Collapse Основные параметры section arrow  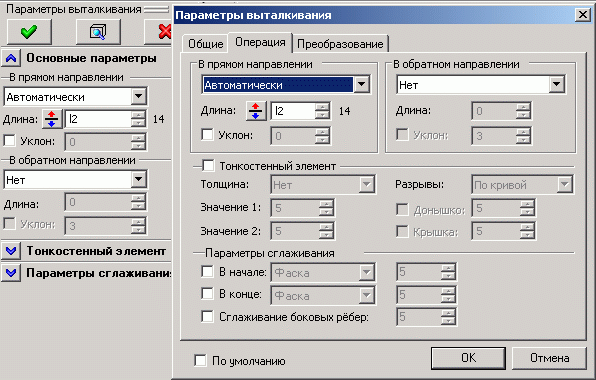(11, 59)
